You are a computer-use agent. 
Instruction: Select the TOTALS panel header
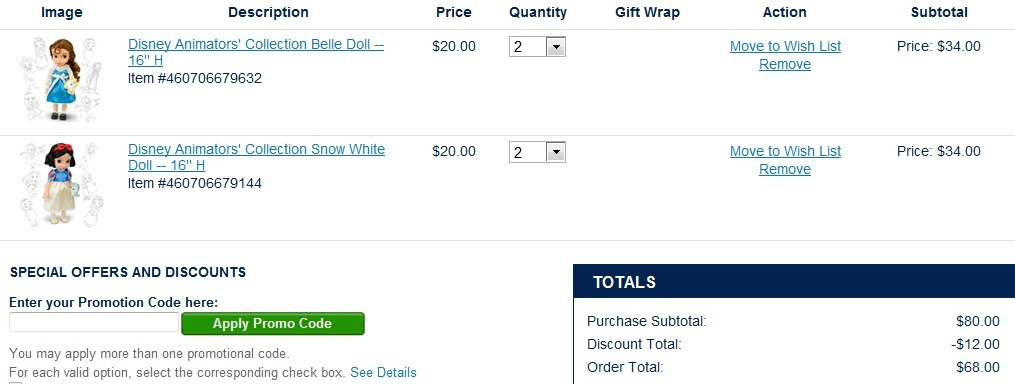click(794, 282)
